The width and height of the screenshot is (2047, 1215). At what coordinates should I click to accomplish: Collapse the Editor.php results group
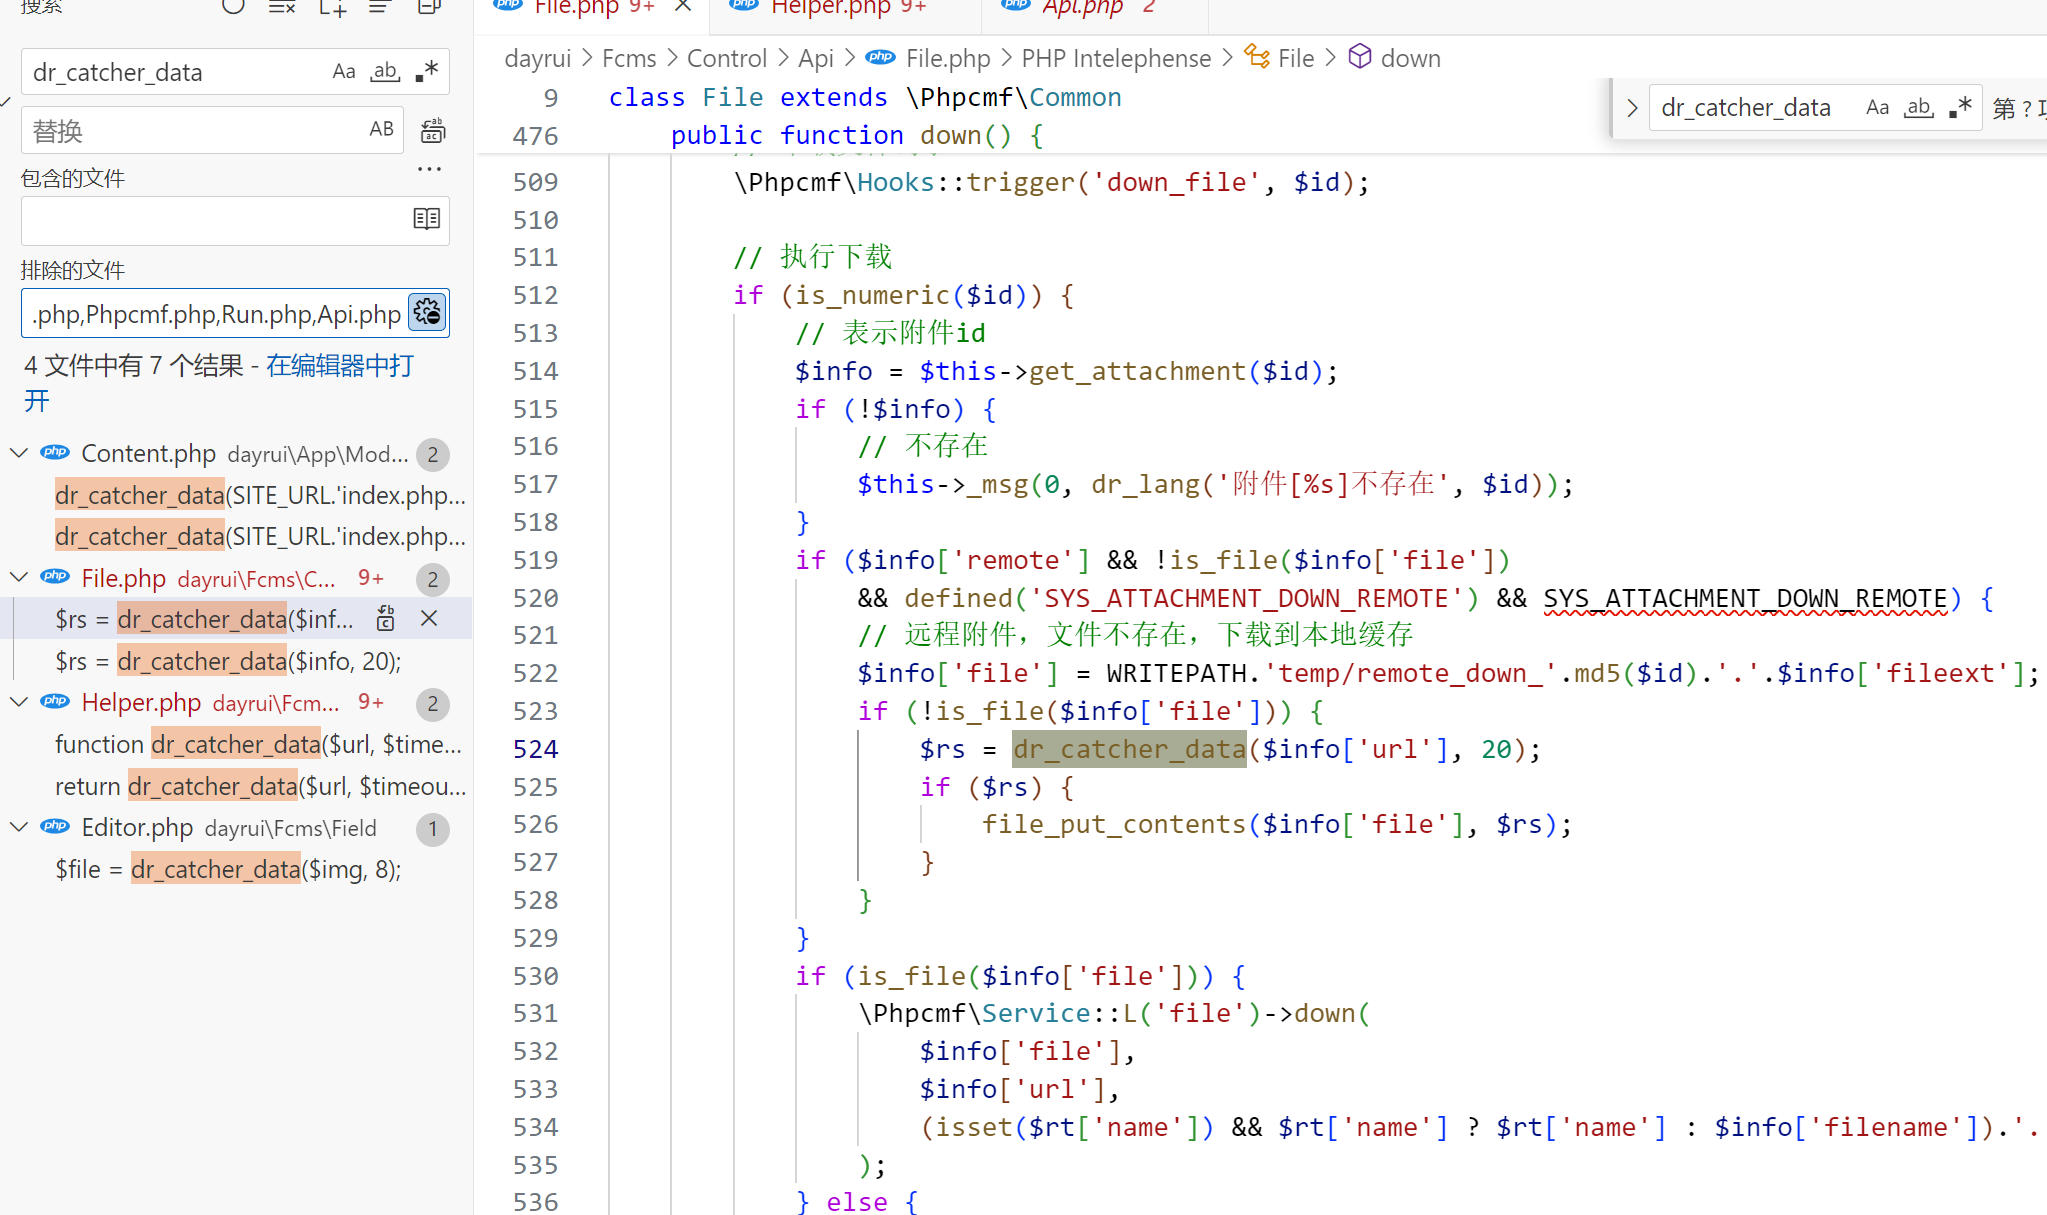tap(18, 827)
